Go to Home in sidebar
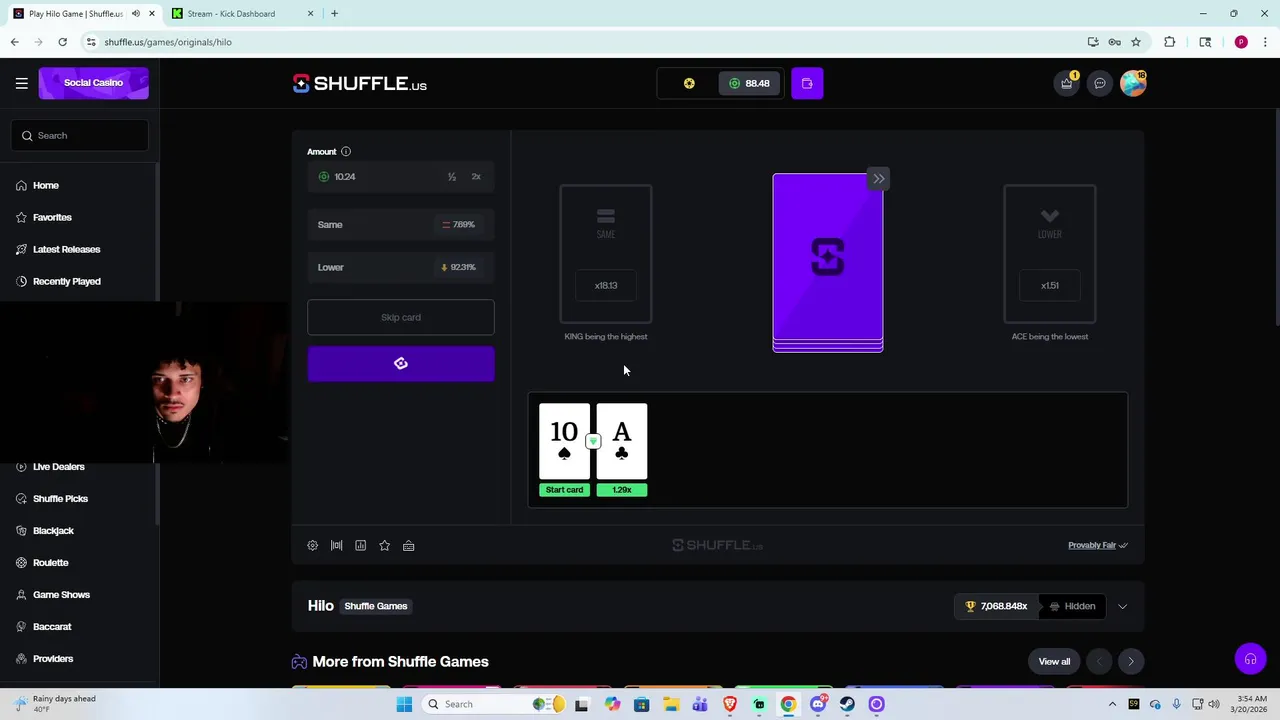This screenshot has height=720, width=1280. point(46,185)
